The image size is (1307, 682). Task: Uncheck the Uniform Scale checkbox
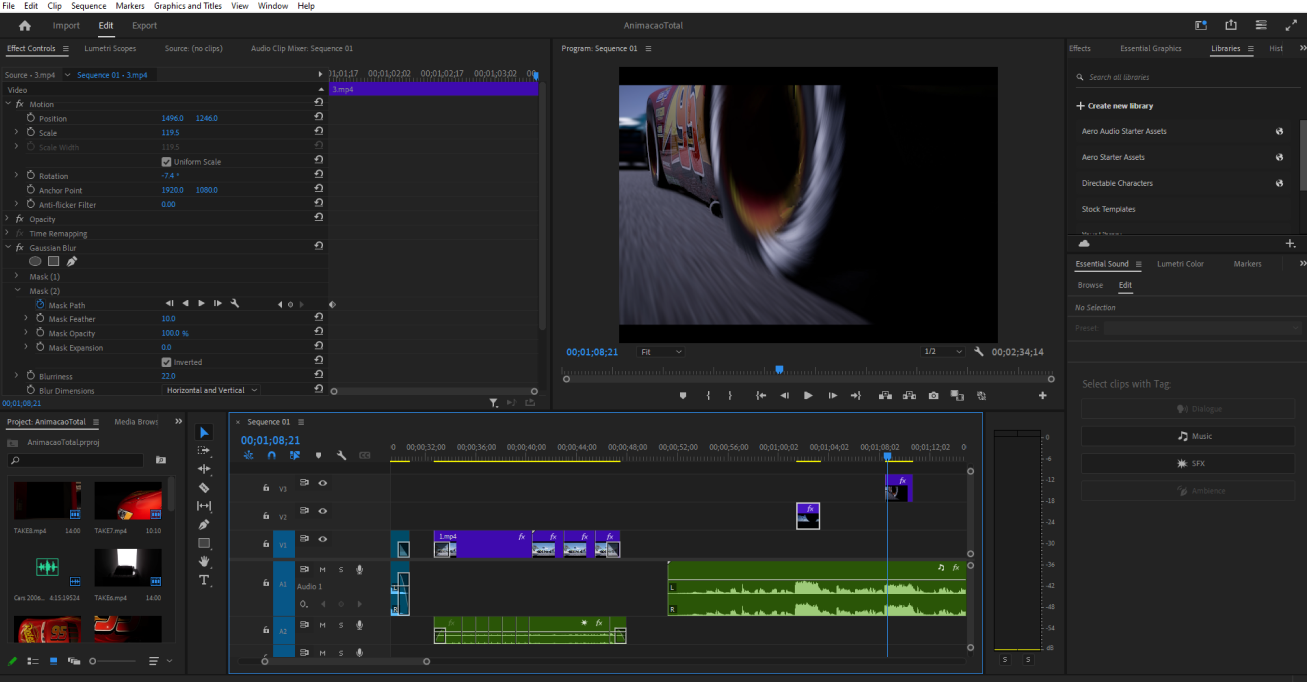(x=166, y=162)
